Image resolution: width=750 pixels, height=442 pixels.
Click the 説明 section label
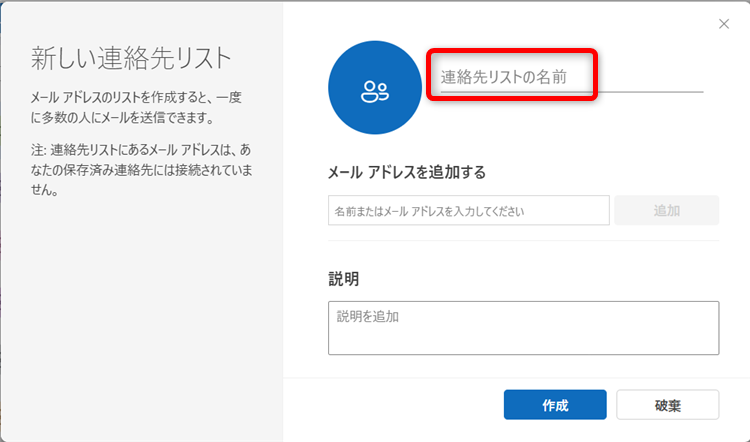(x=343, y=278)
